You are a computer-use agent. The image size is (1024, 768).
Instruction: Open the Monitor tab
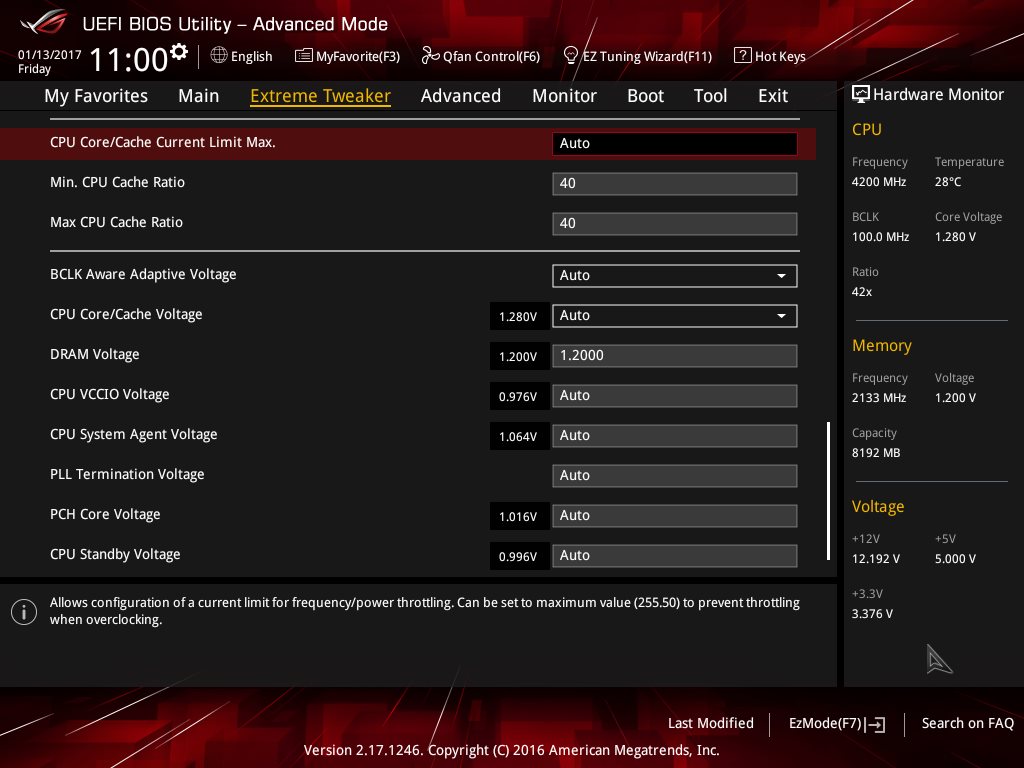(x=564, y=96)
